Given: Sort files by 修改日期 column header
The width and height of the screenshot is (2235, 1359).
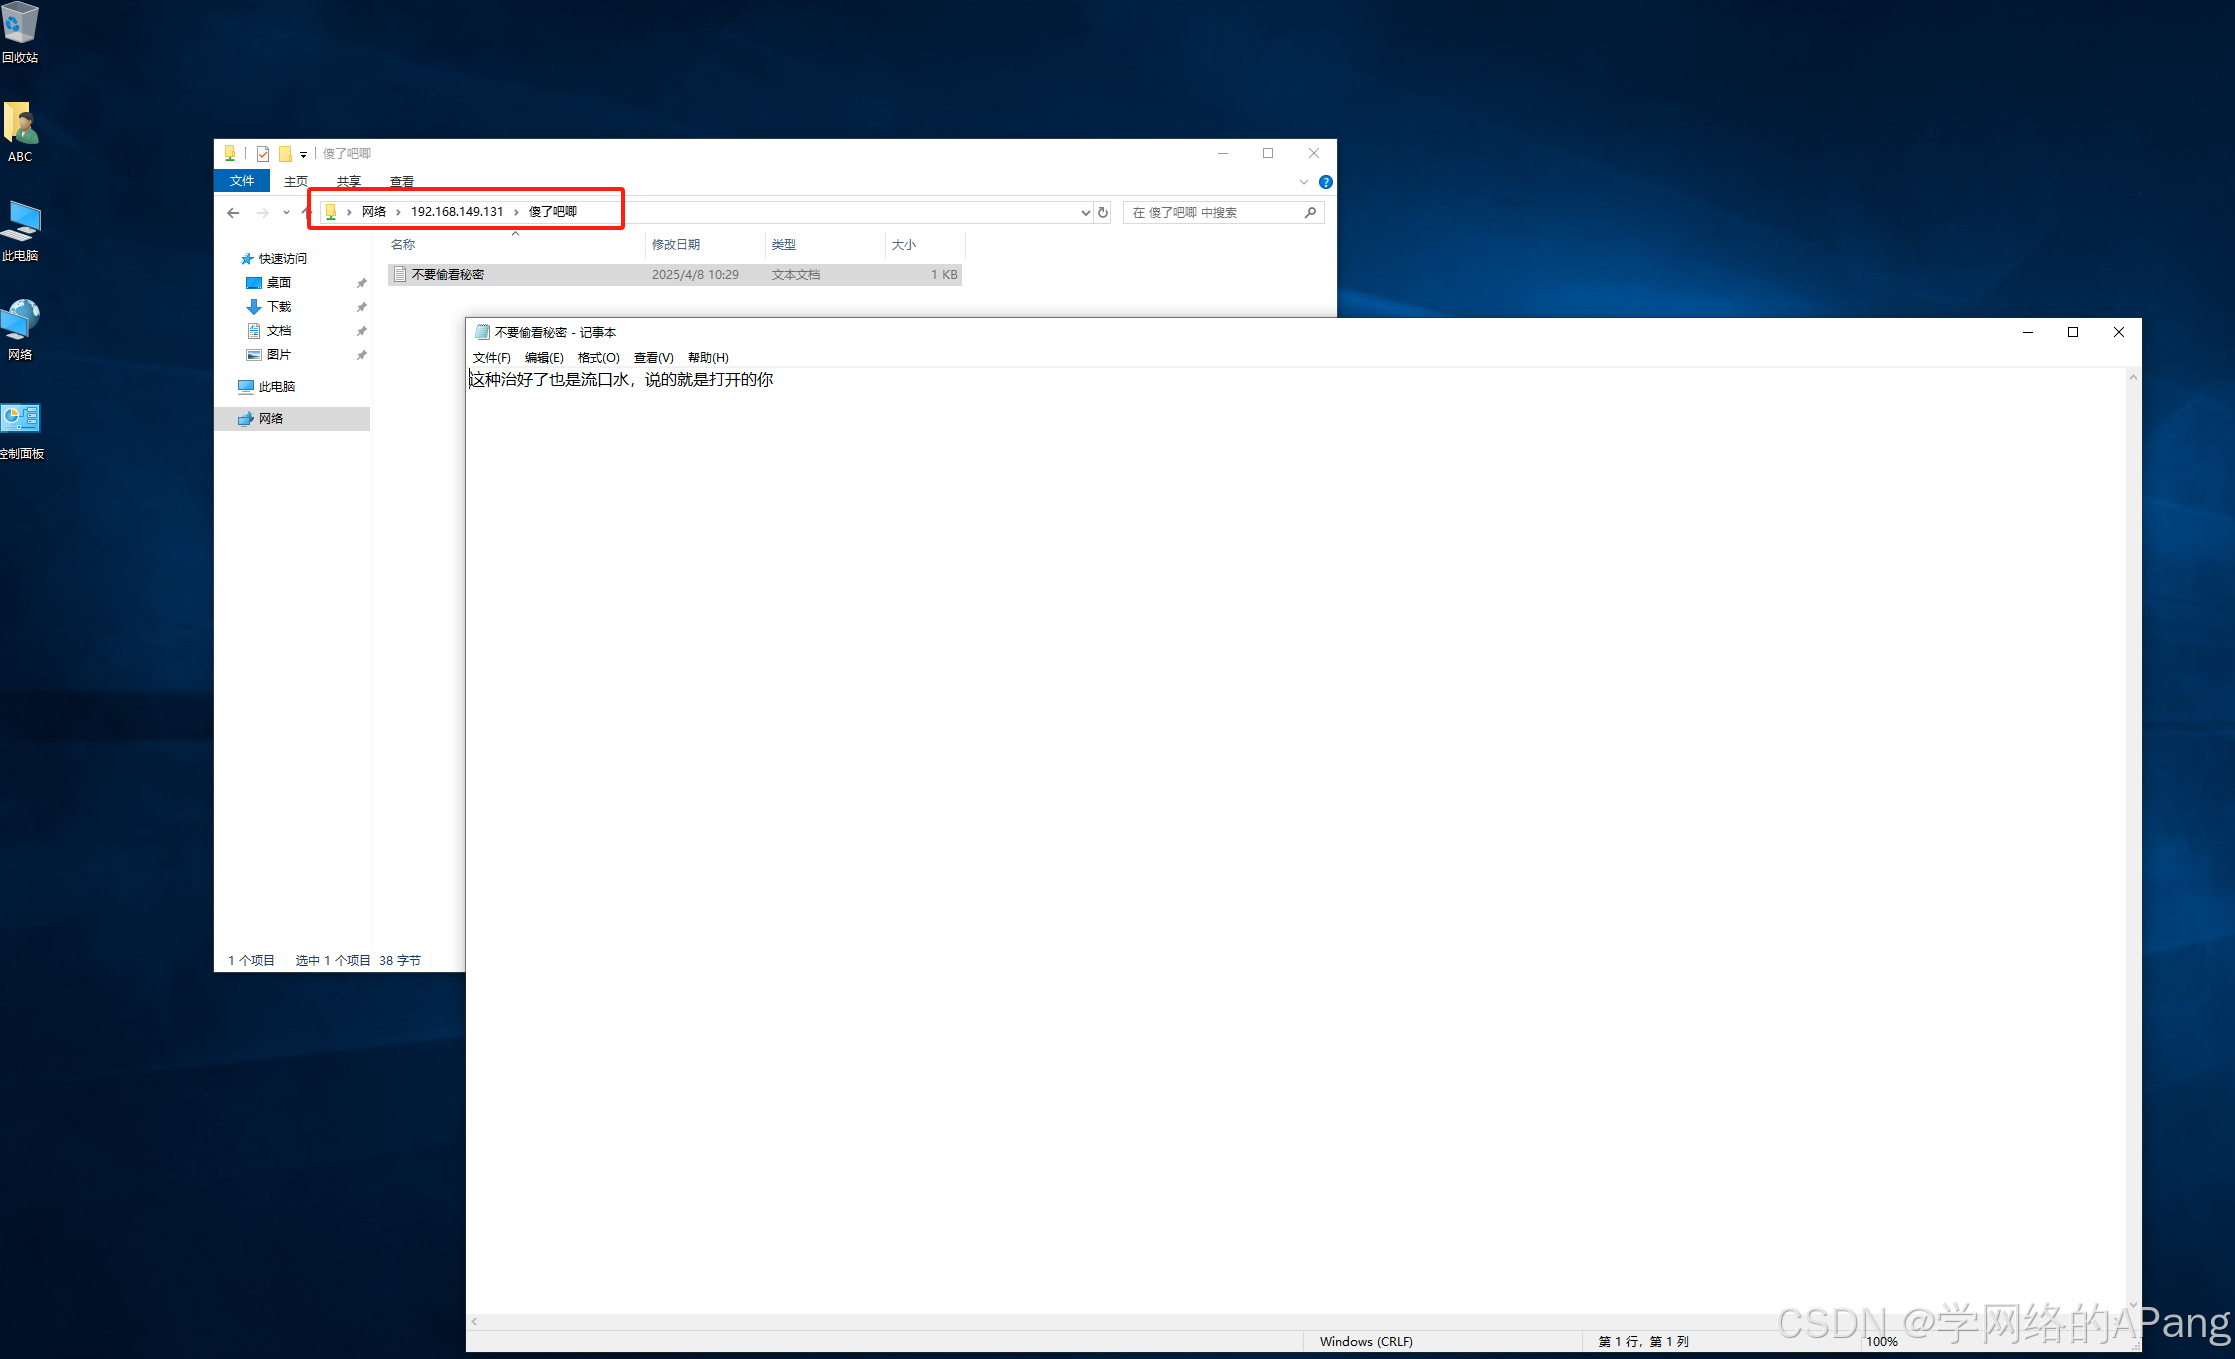Looking at the screenshot, I should [676, 245].
